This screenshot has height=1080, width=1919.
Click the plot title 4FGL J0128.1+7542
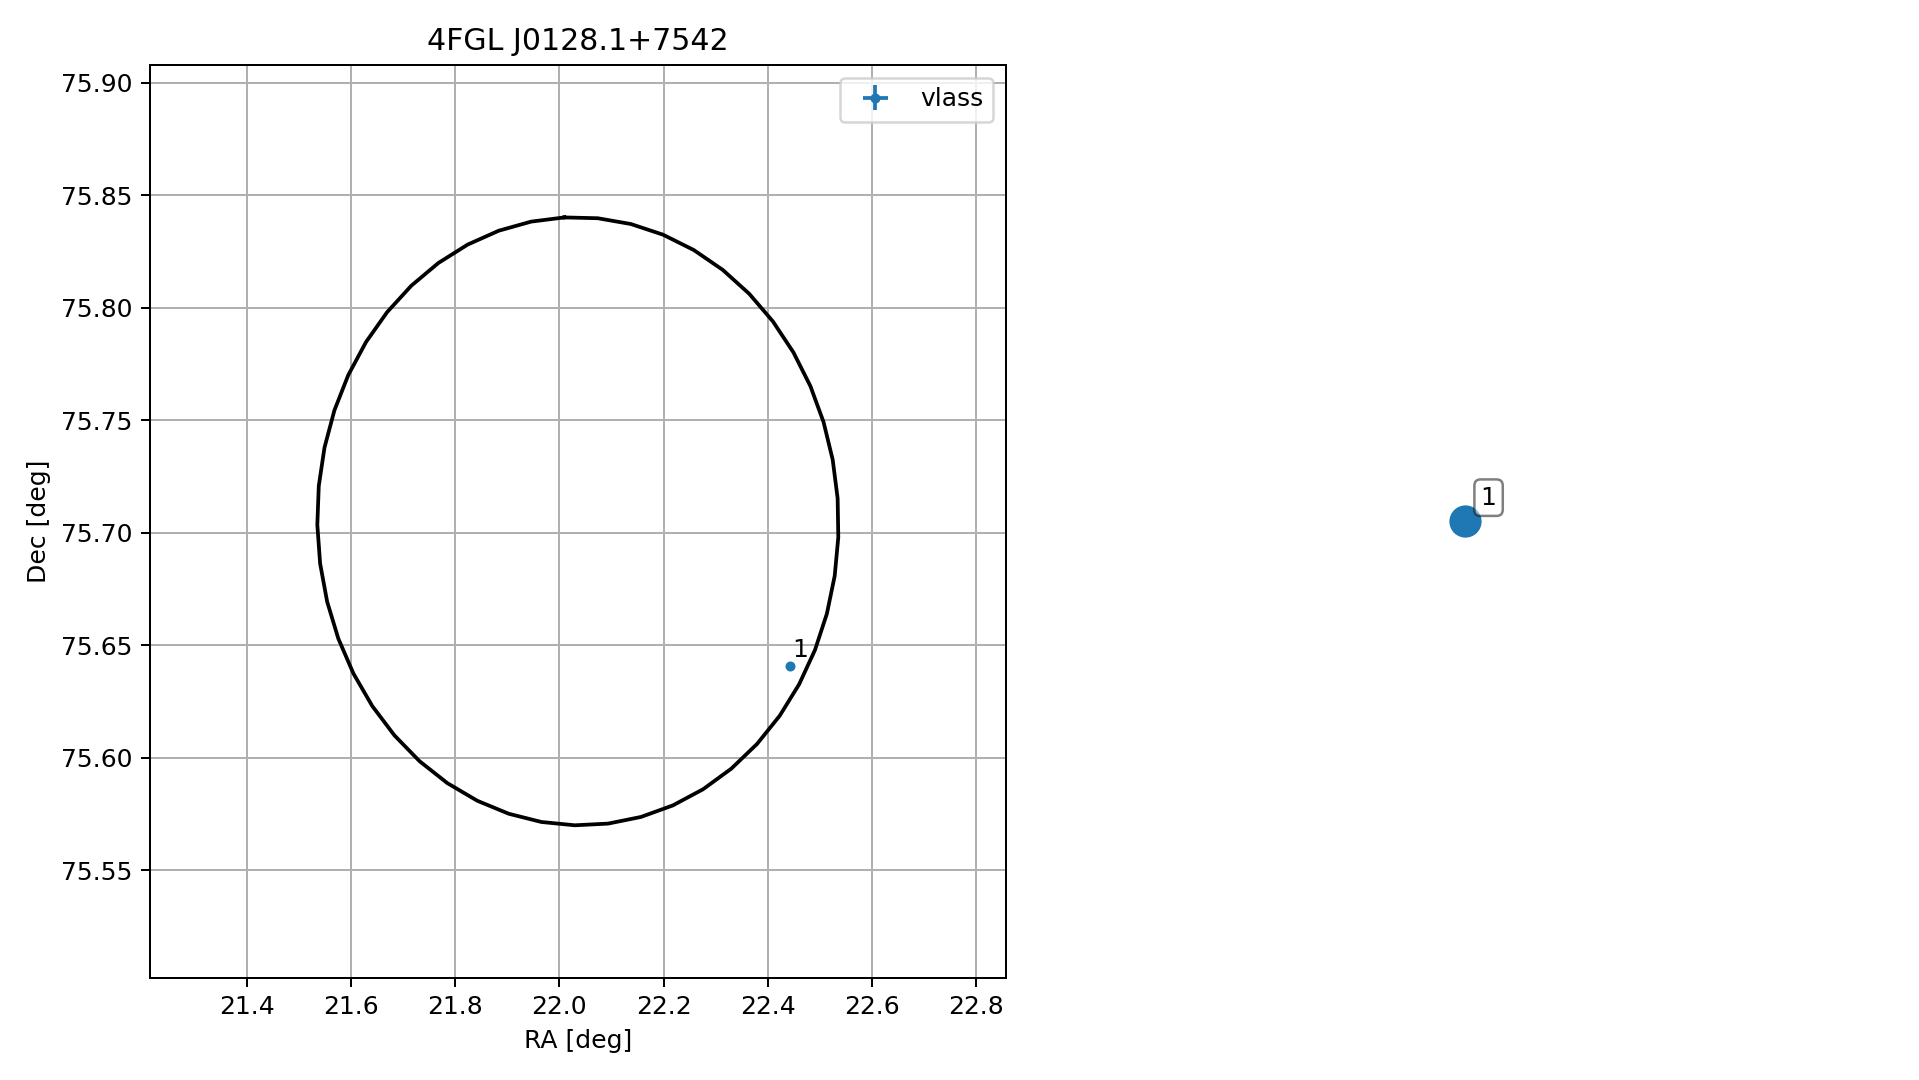[577, 40]
